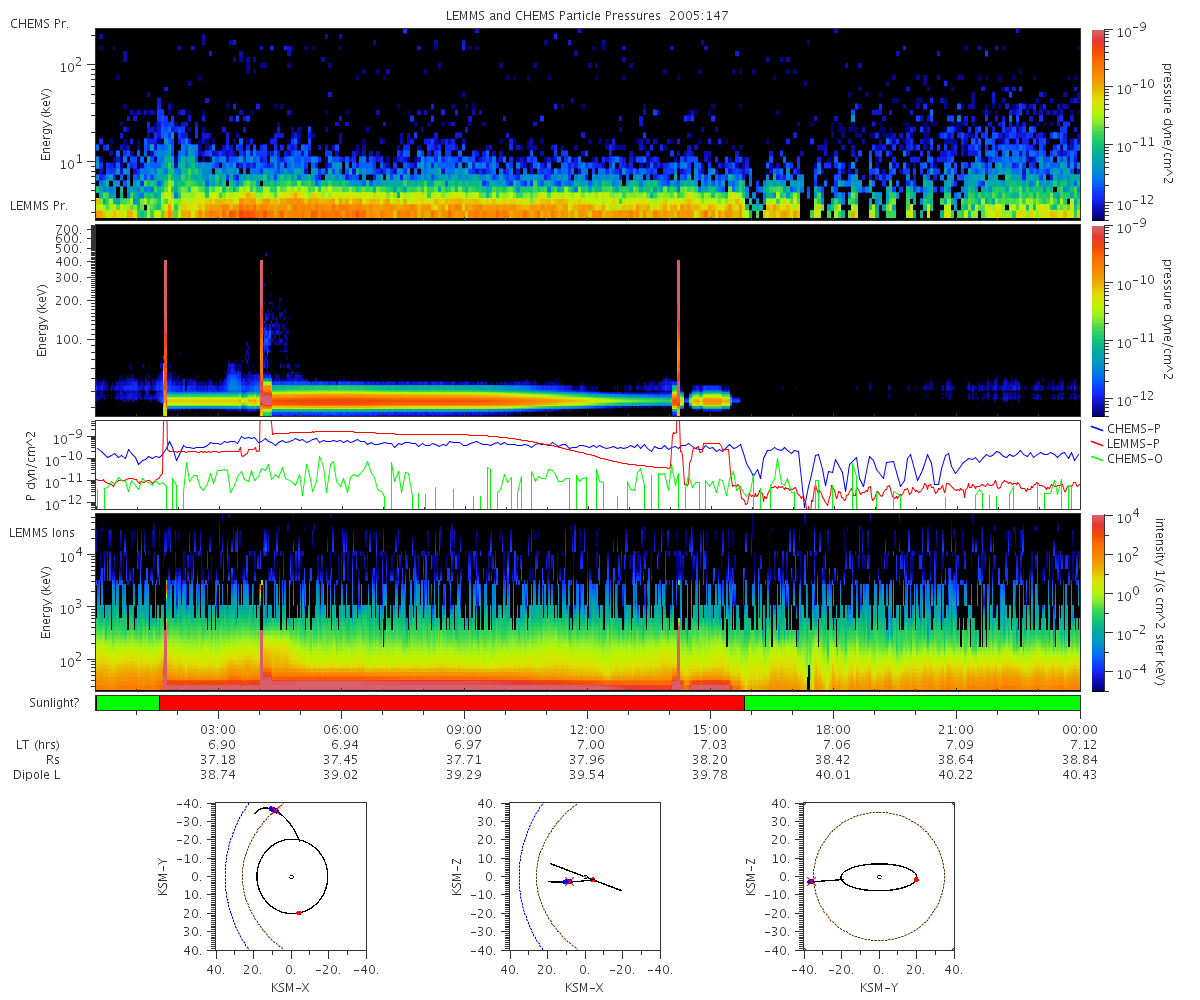Screen dimensions: 1200x1000
Task: Click the LEMMS Ions intensity color bar
Action: [x=1099, y=601]
